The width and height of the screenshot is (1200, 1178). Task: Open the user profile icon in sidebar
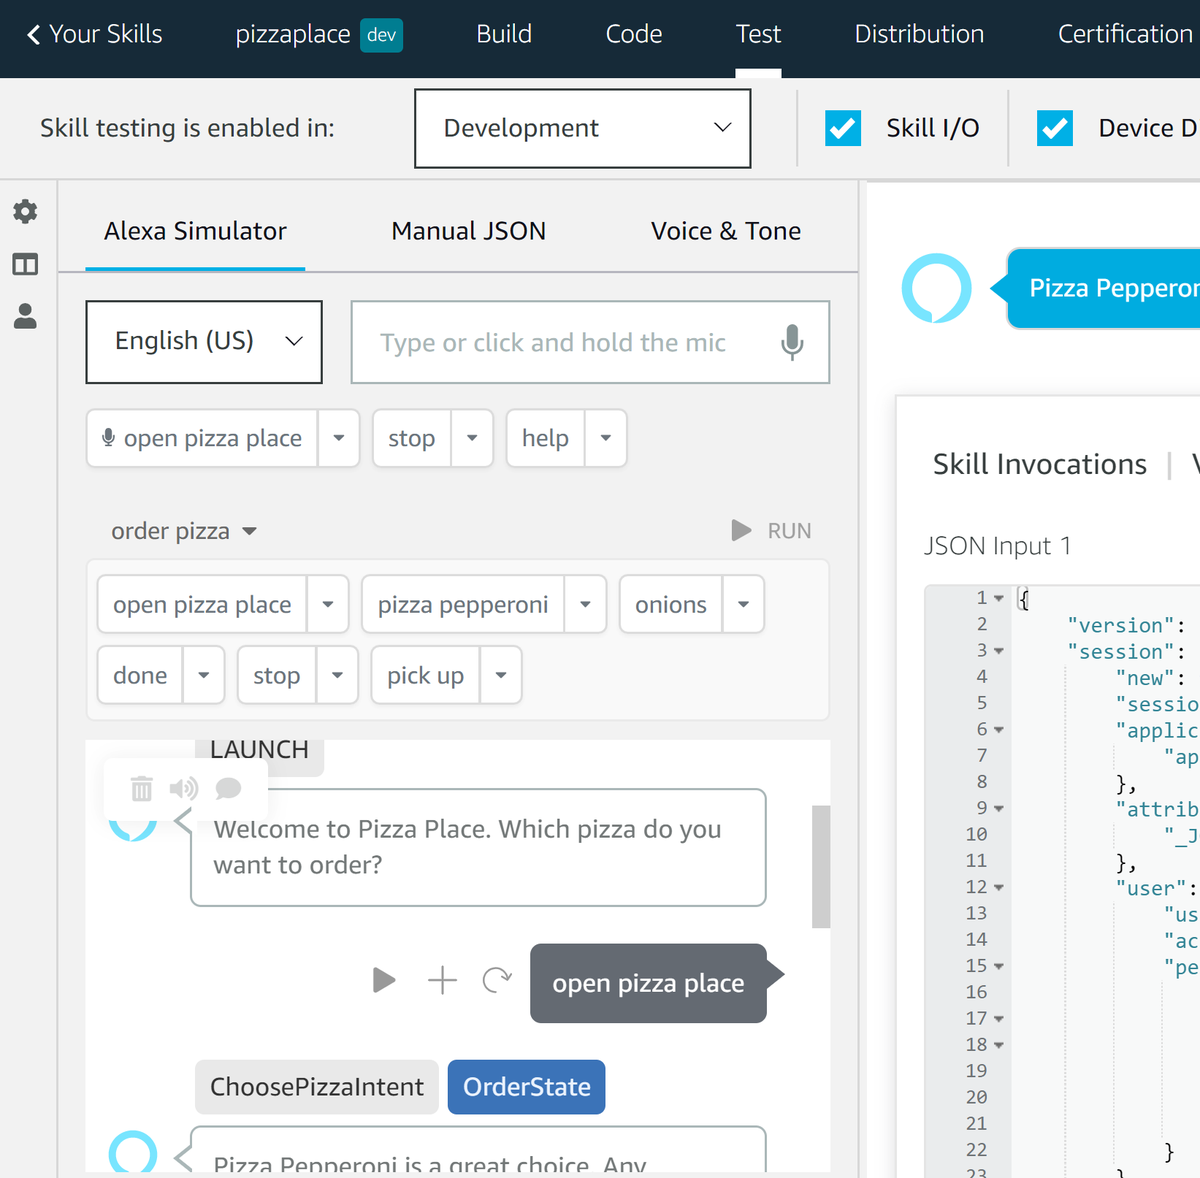click(x=25, y=316)
